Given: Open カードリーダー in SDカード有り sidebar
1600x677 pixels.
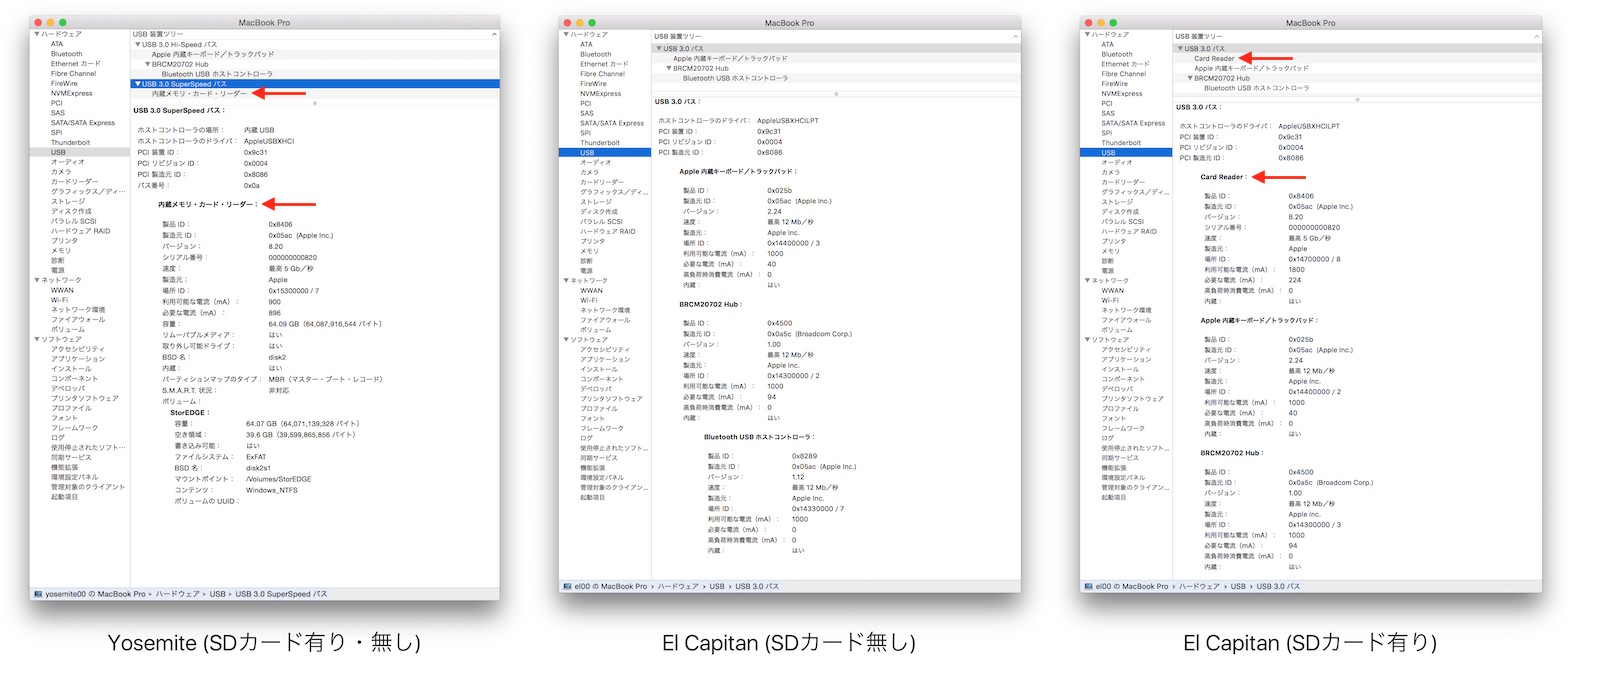Looking at the screenshot, I should tap(1125, 182).
